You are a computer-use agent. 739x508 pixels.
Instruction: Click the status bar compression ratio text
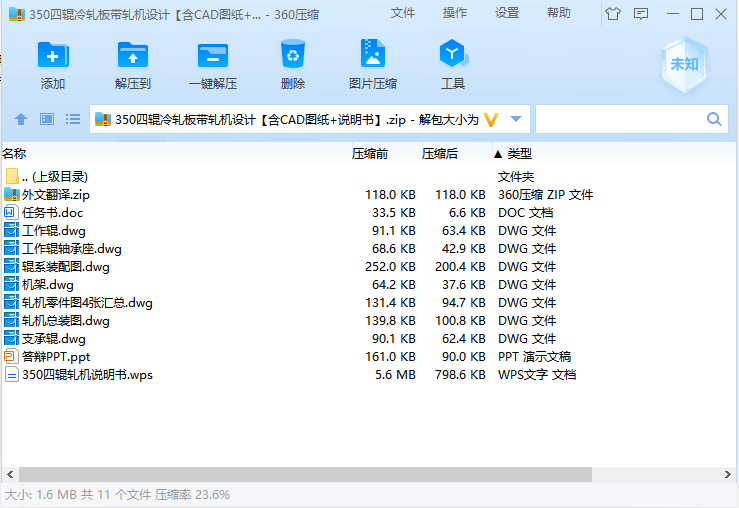tap(192, 495)
